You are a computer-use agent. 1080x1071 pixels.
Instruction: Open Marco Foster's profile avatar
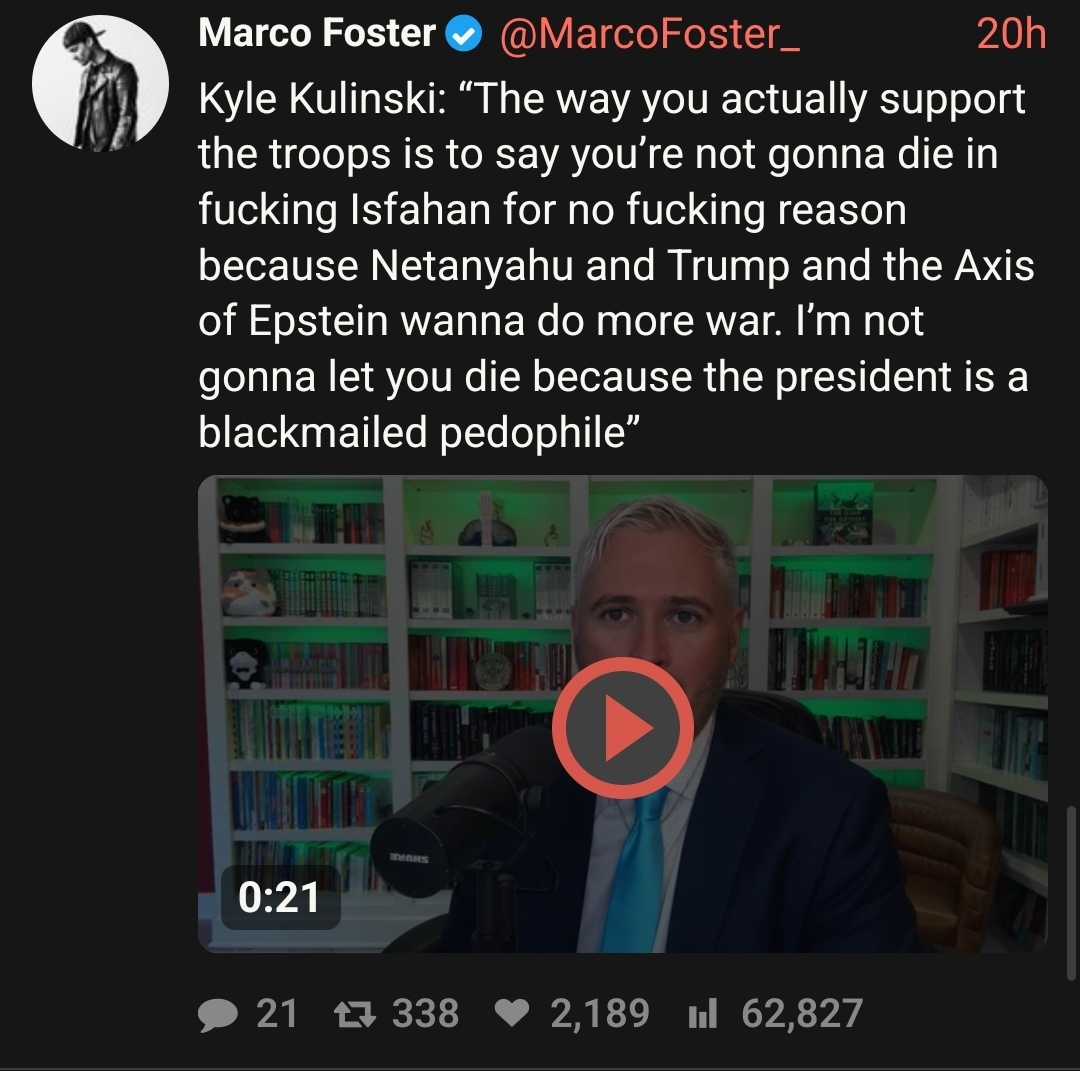pos(100,83)
